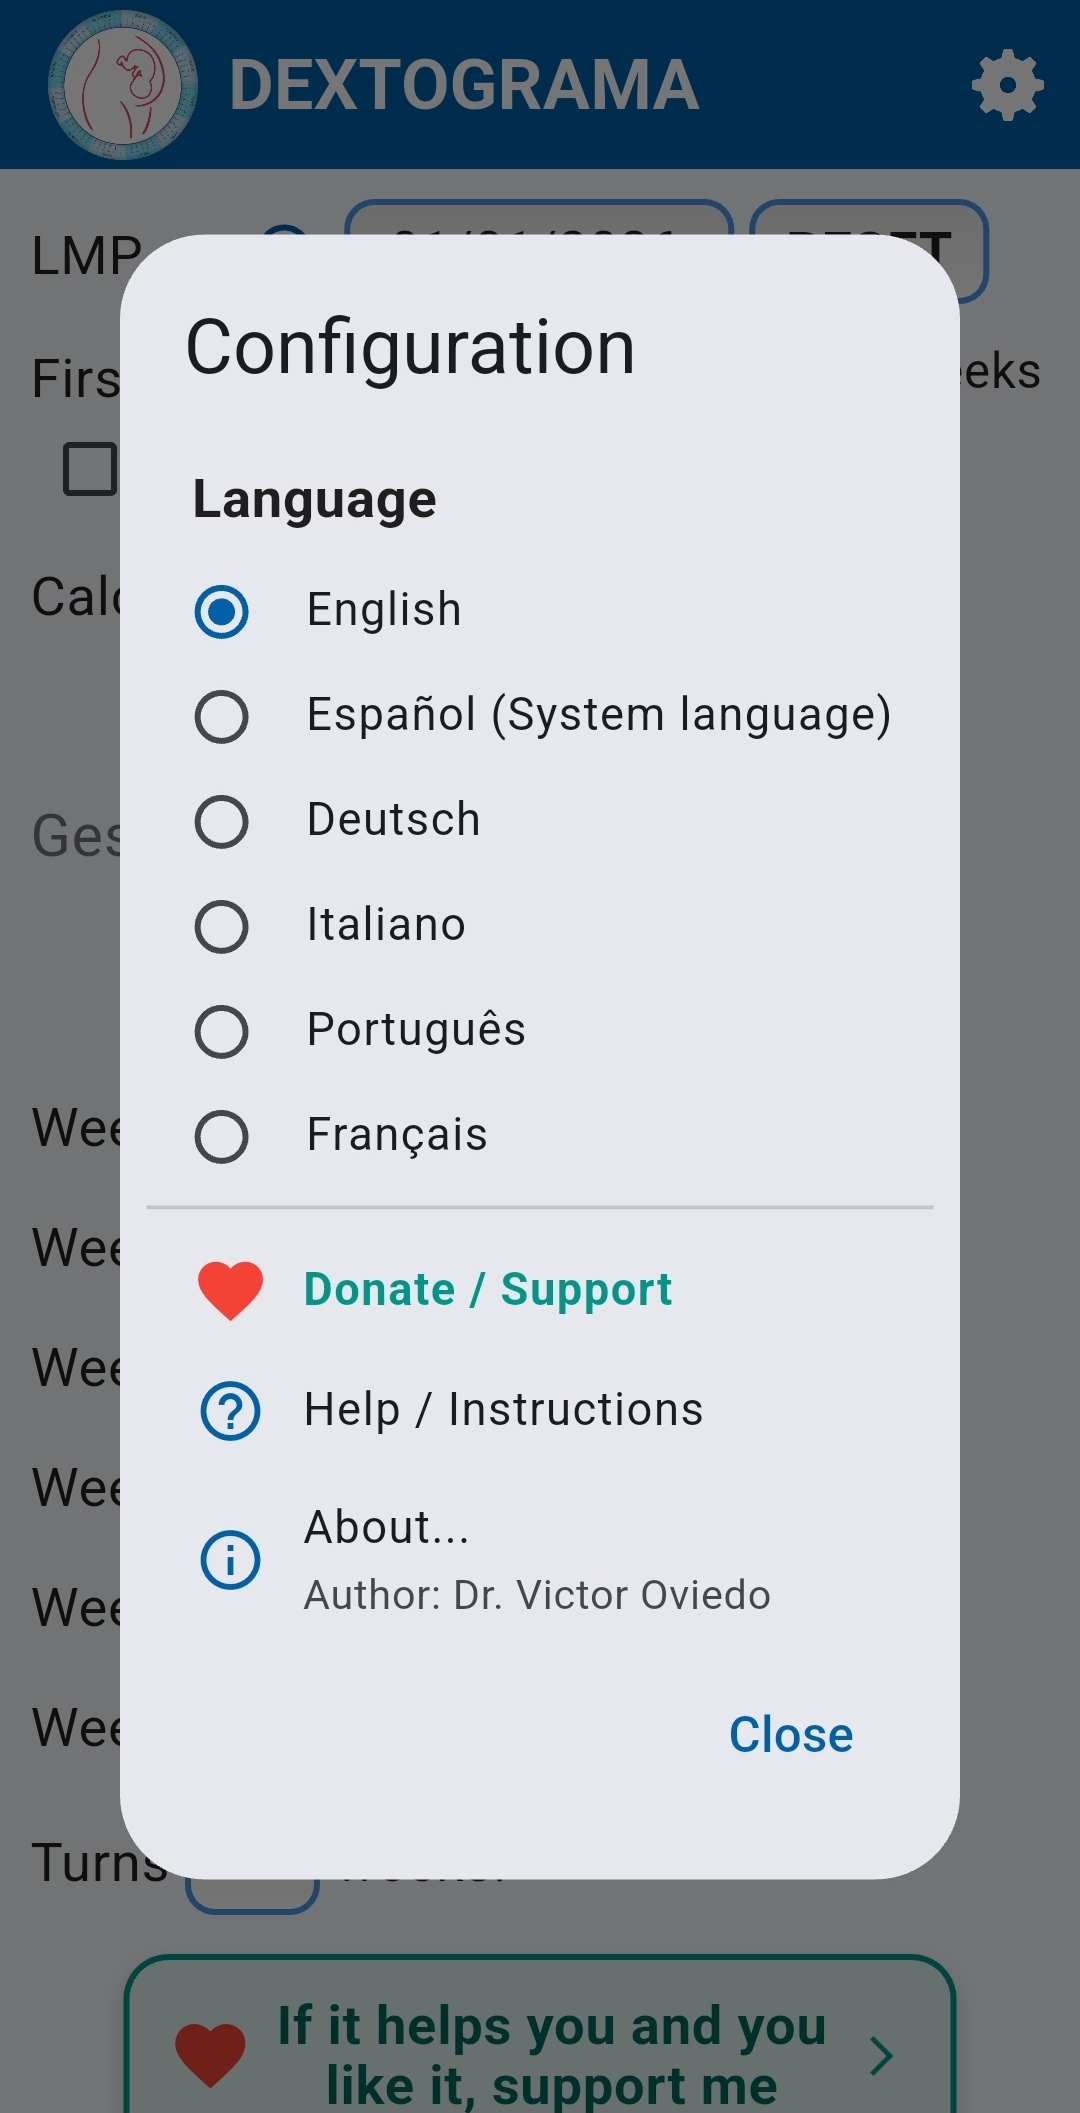The height and width of the screenshot is (2113, 1080).
Task: Choose Español as the language
Action: click(x=222, y=716)
